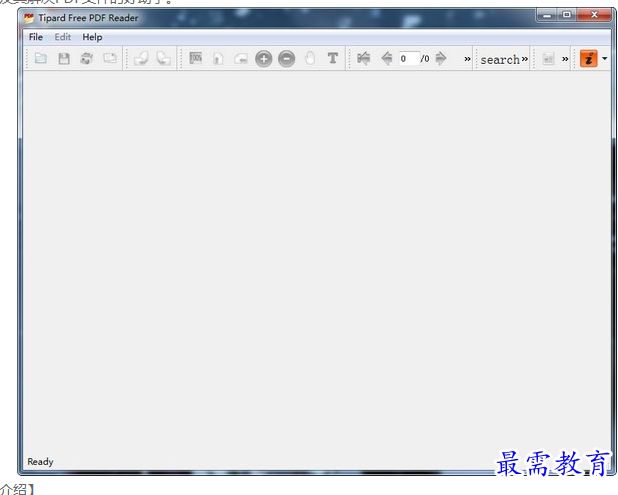Viewport: 618px width, 495px height.
Task: Click the fourth file toolbar icon after Print
Action: tap(110, 59)
